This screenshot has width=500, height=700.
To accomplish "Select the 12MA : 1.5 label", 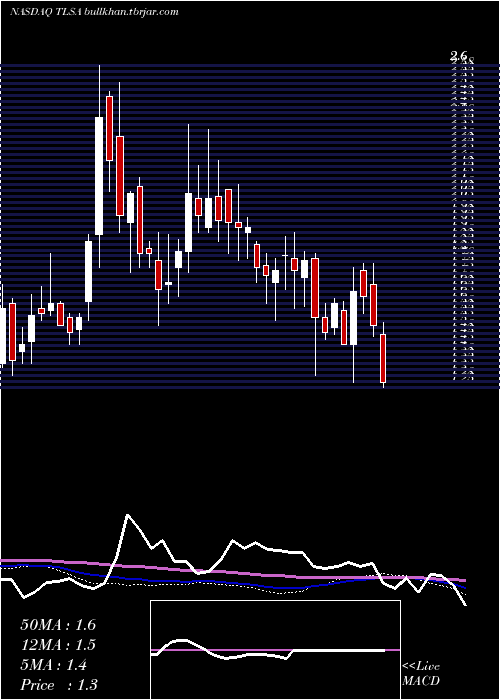I will tap(58, 645).
